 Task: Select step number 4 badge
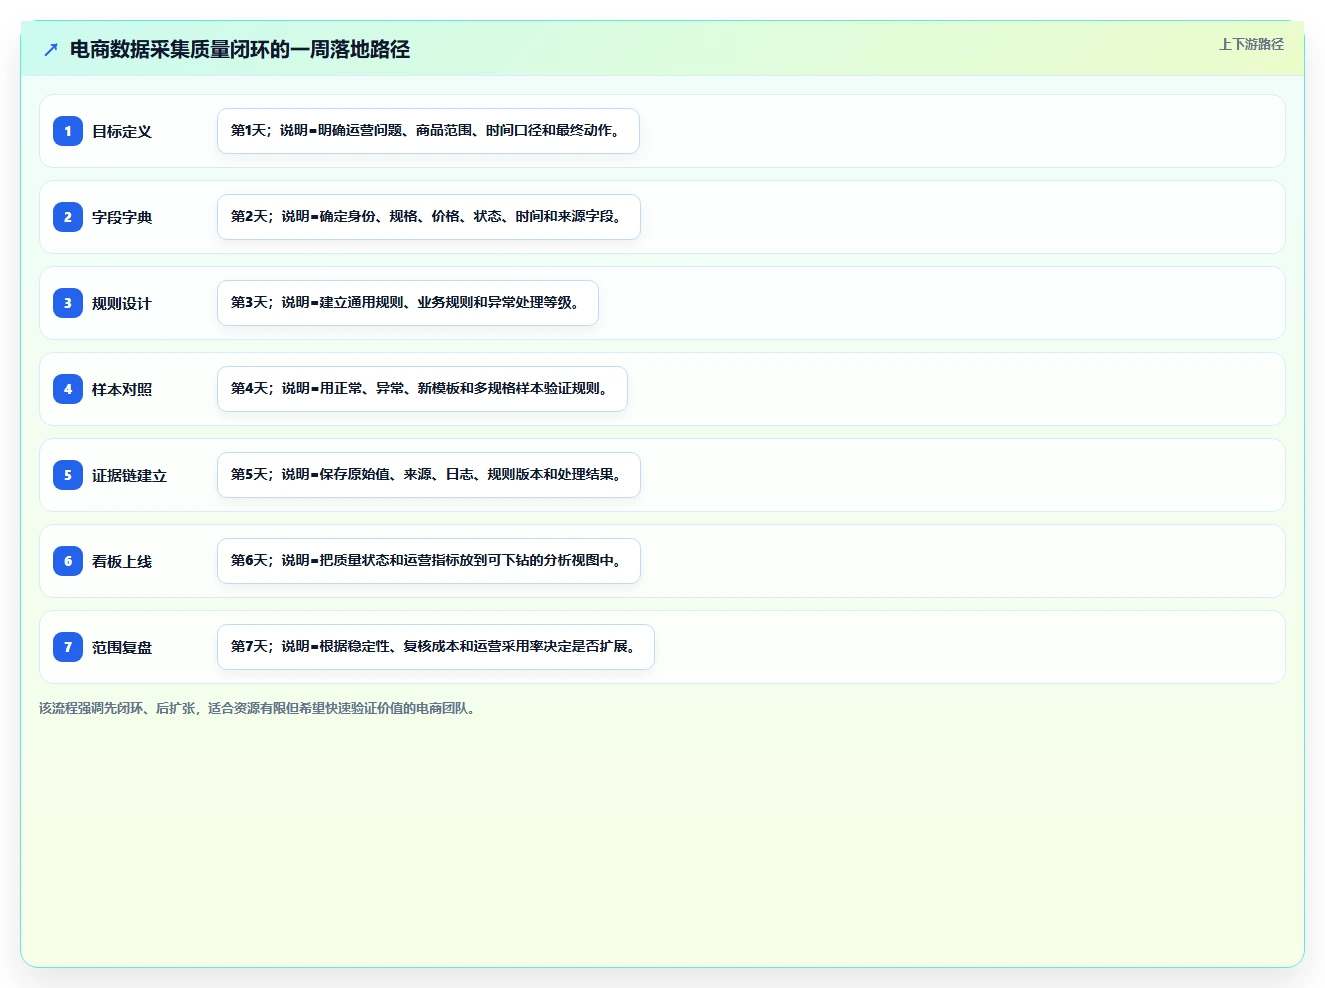(x=68, y=389)
